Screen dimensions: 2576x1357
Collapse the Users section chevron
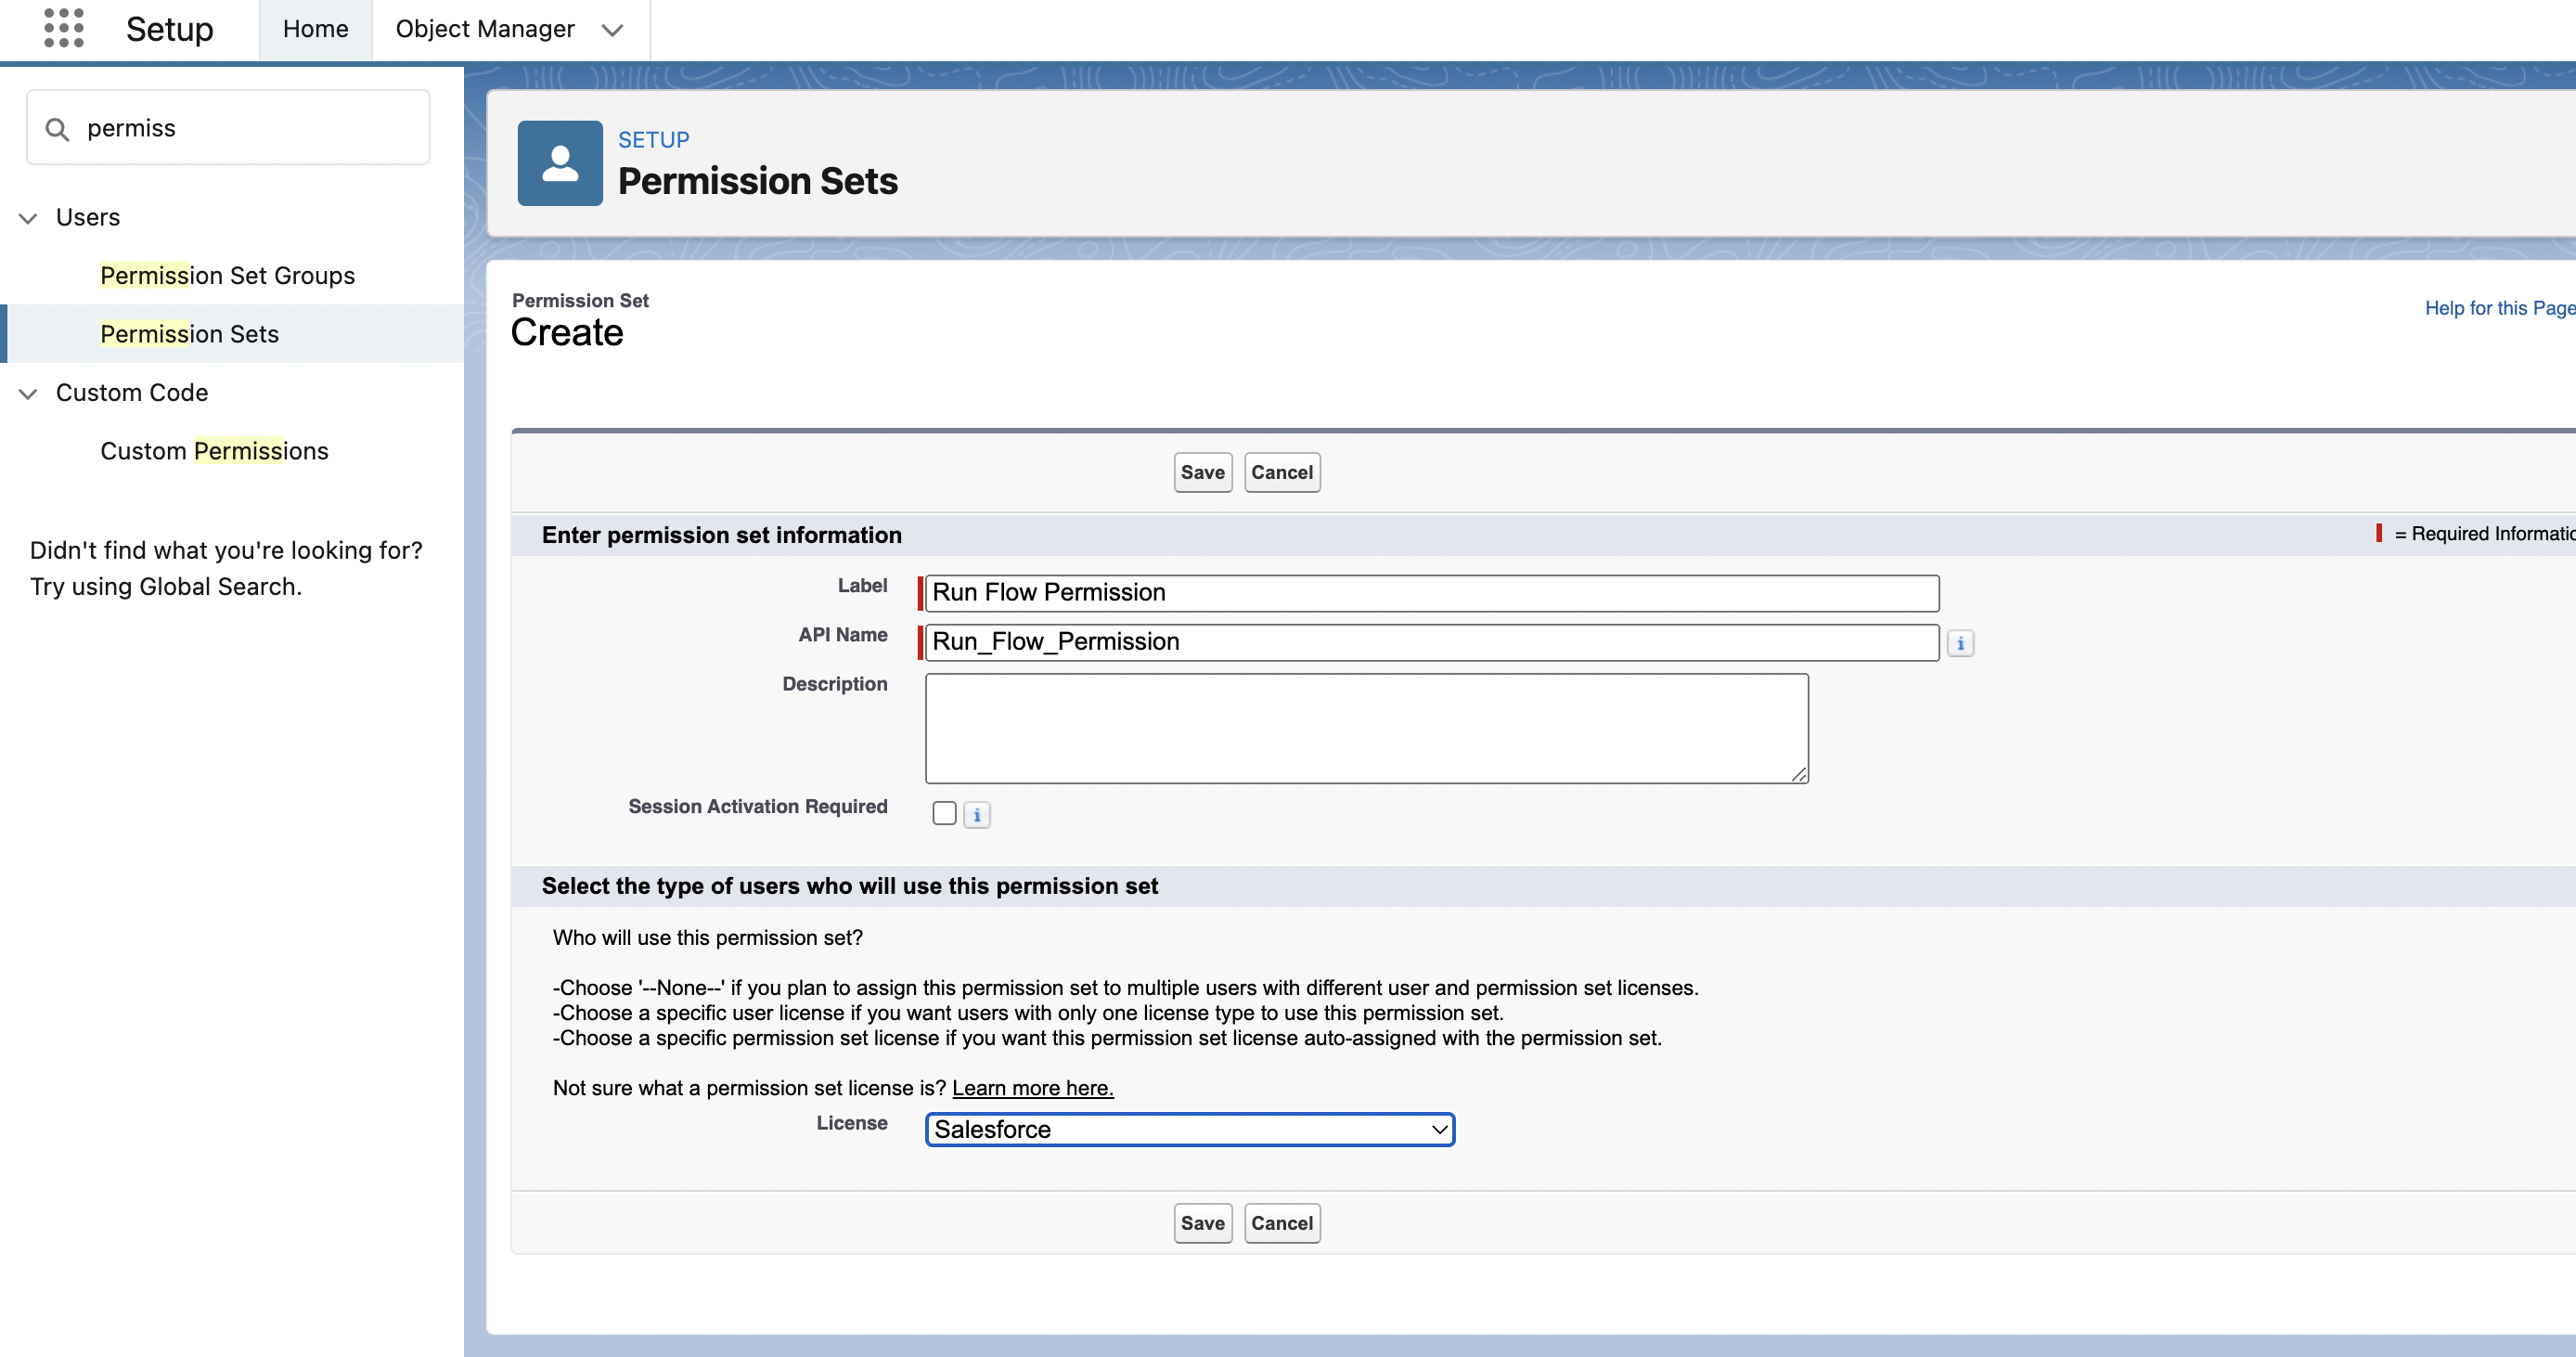pyautogui.click(x=28, y=218)
